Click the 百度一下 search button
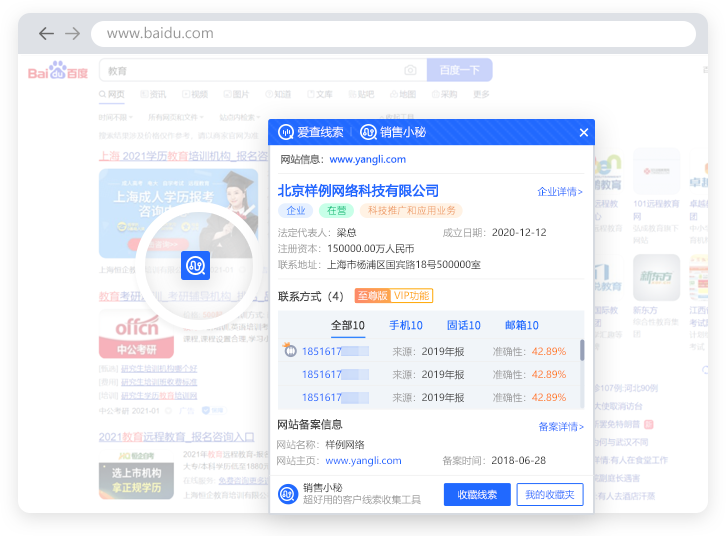 tap(459, 70)
